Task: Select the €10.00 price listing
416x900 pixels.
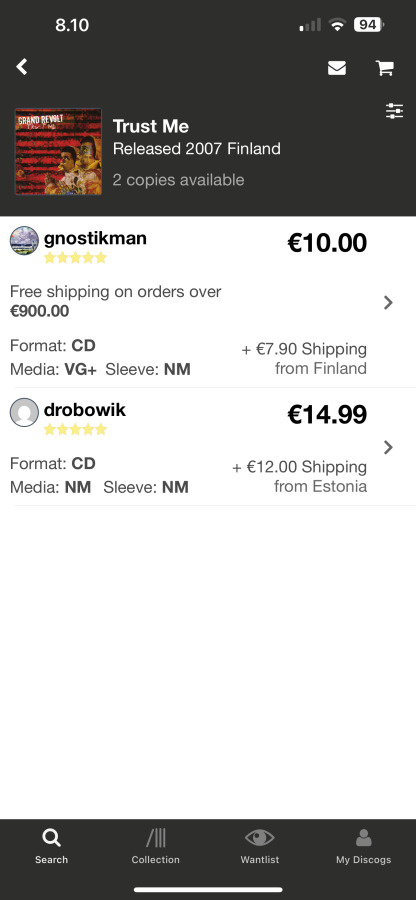Action: coord(327,243)
